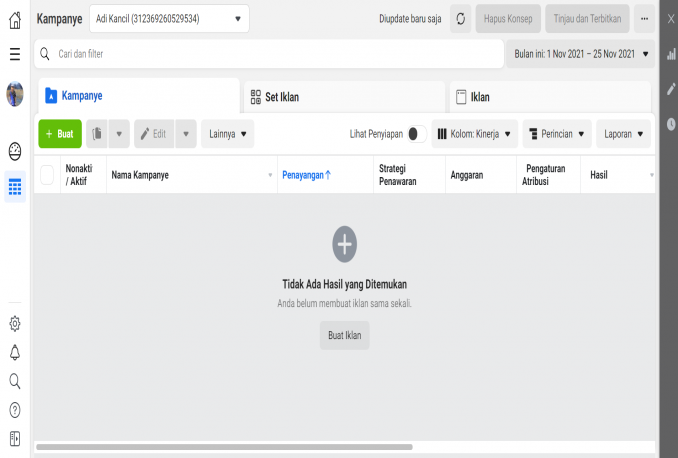Screen dimensions: 678x458
Task: Click the refresh icon next to Hapus Konsep
Action: click(x=460, y=19)
